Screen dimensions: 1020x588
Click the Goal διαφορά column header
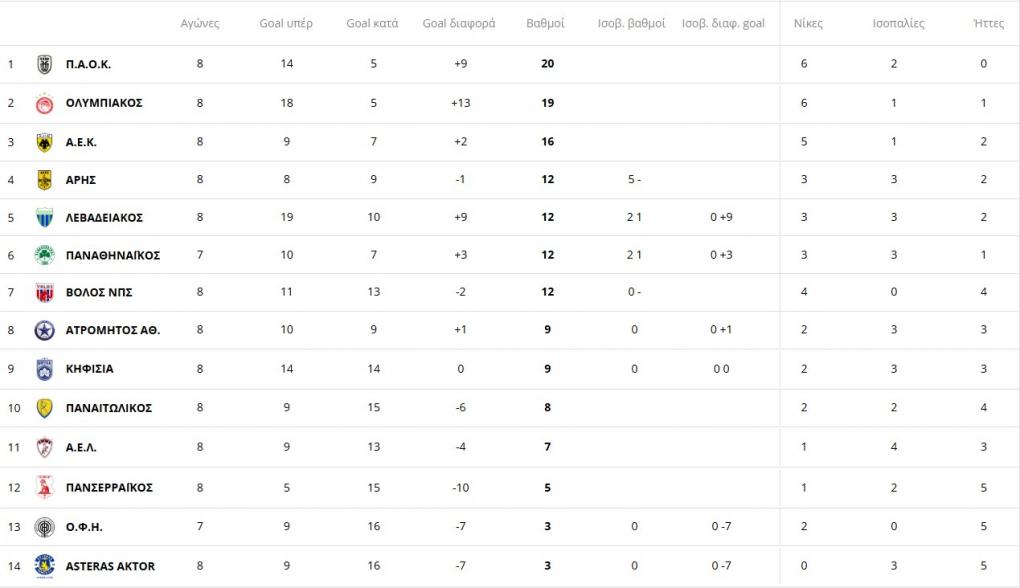[x=459, y=23]
